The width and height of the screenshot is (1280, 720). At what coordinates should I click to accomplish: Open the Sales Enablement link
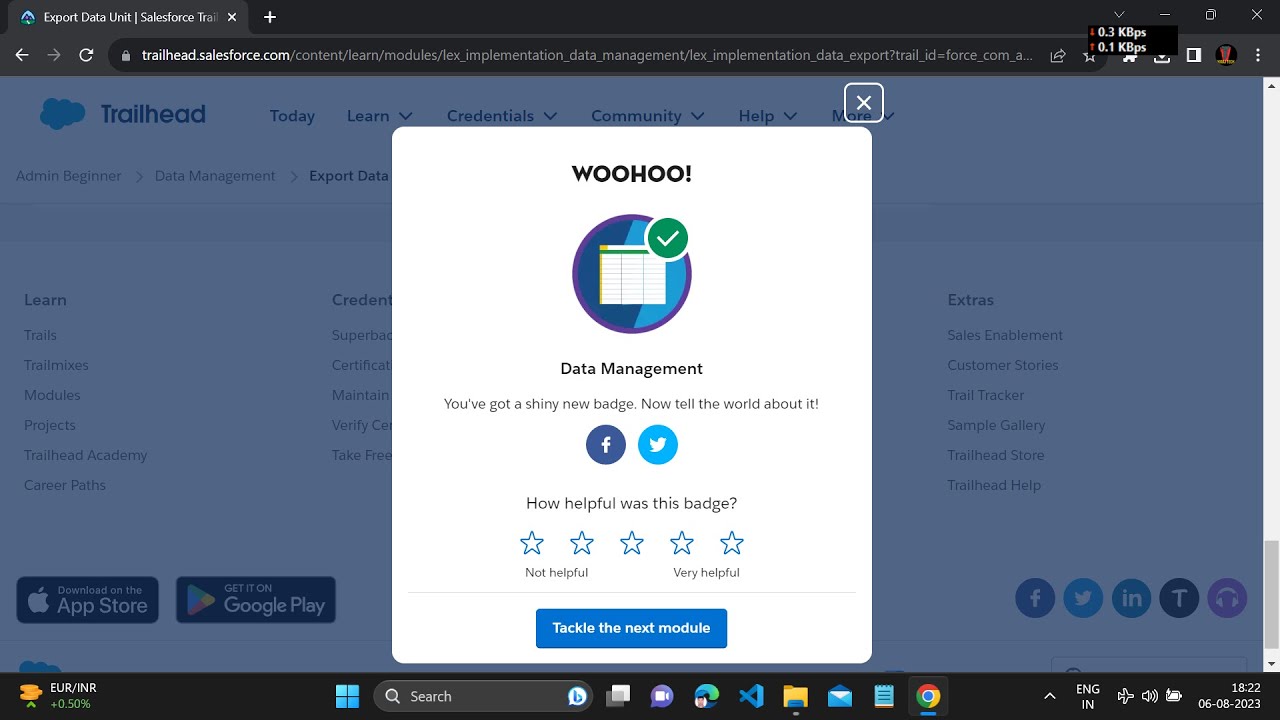pos(1005,335)
